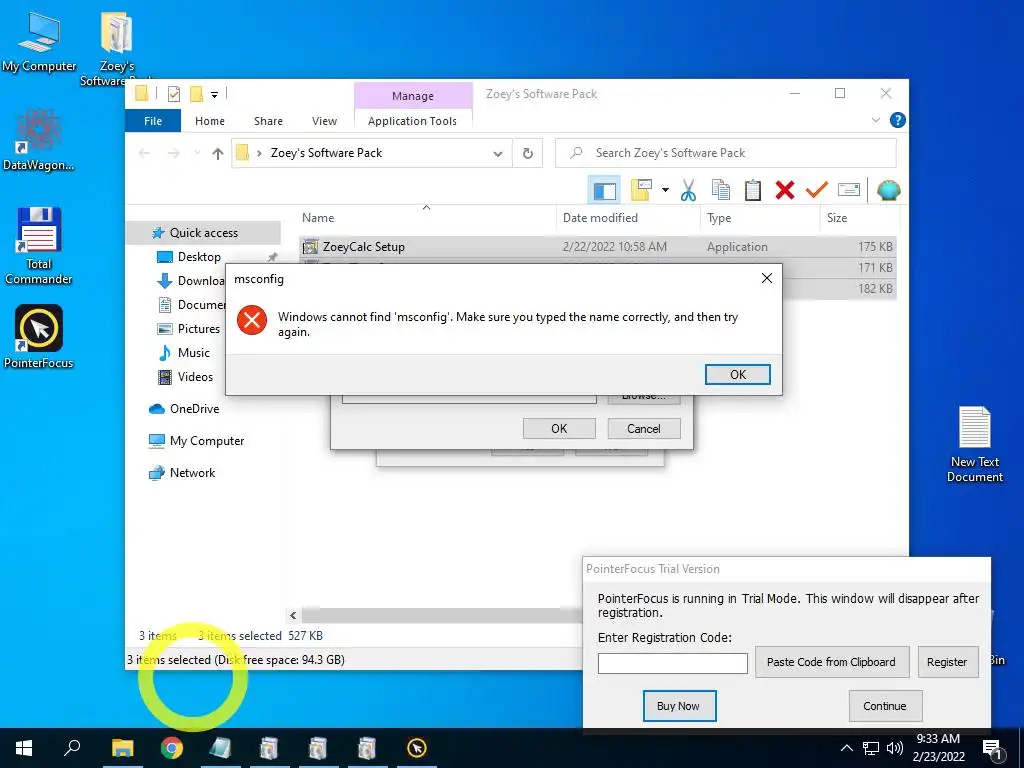This screenshot has height=768, width=1024.
Task: Click the Manage contextual tab
Action: pyautogui.click(x=413, y=96)
